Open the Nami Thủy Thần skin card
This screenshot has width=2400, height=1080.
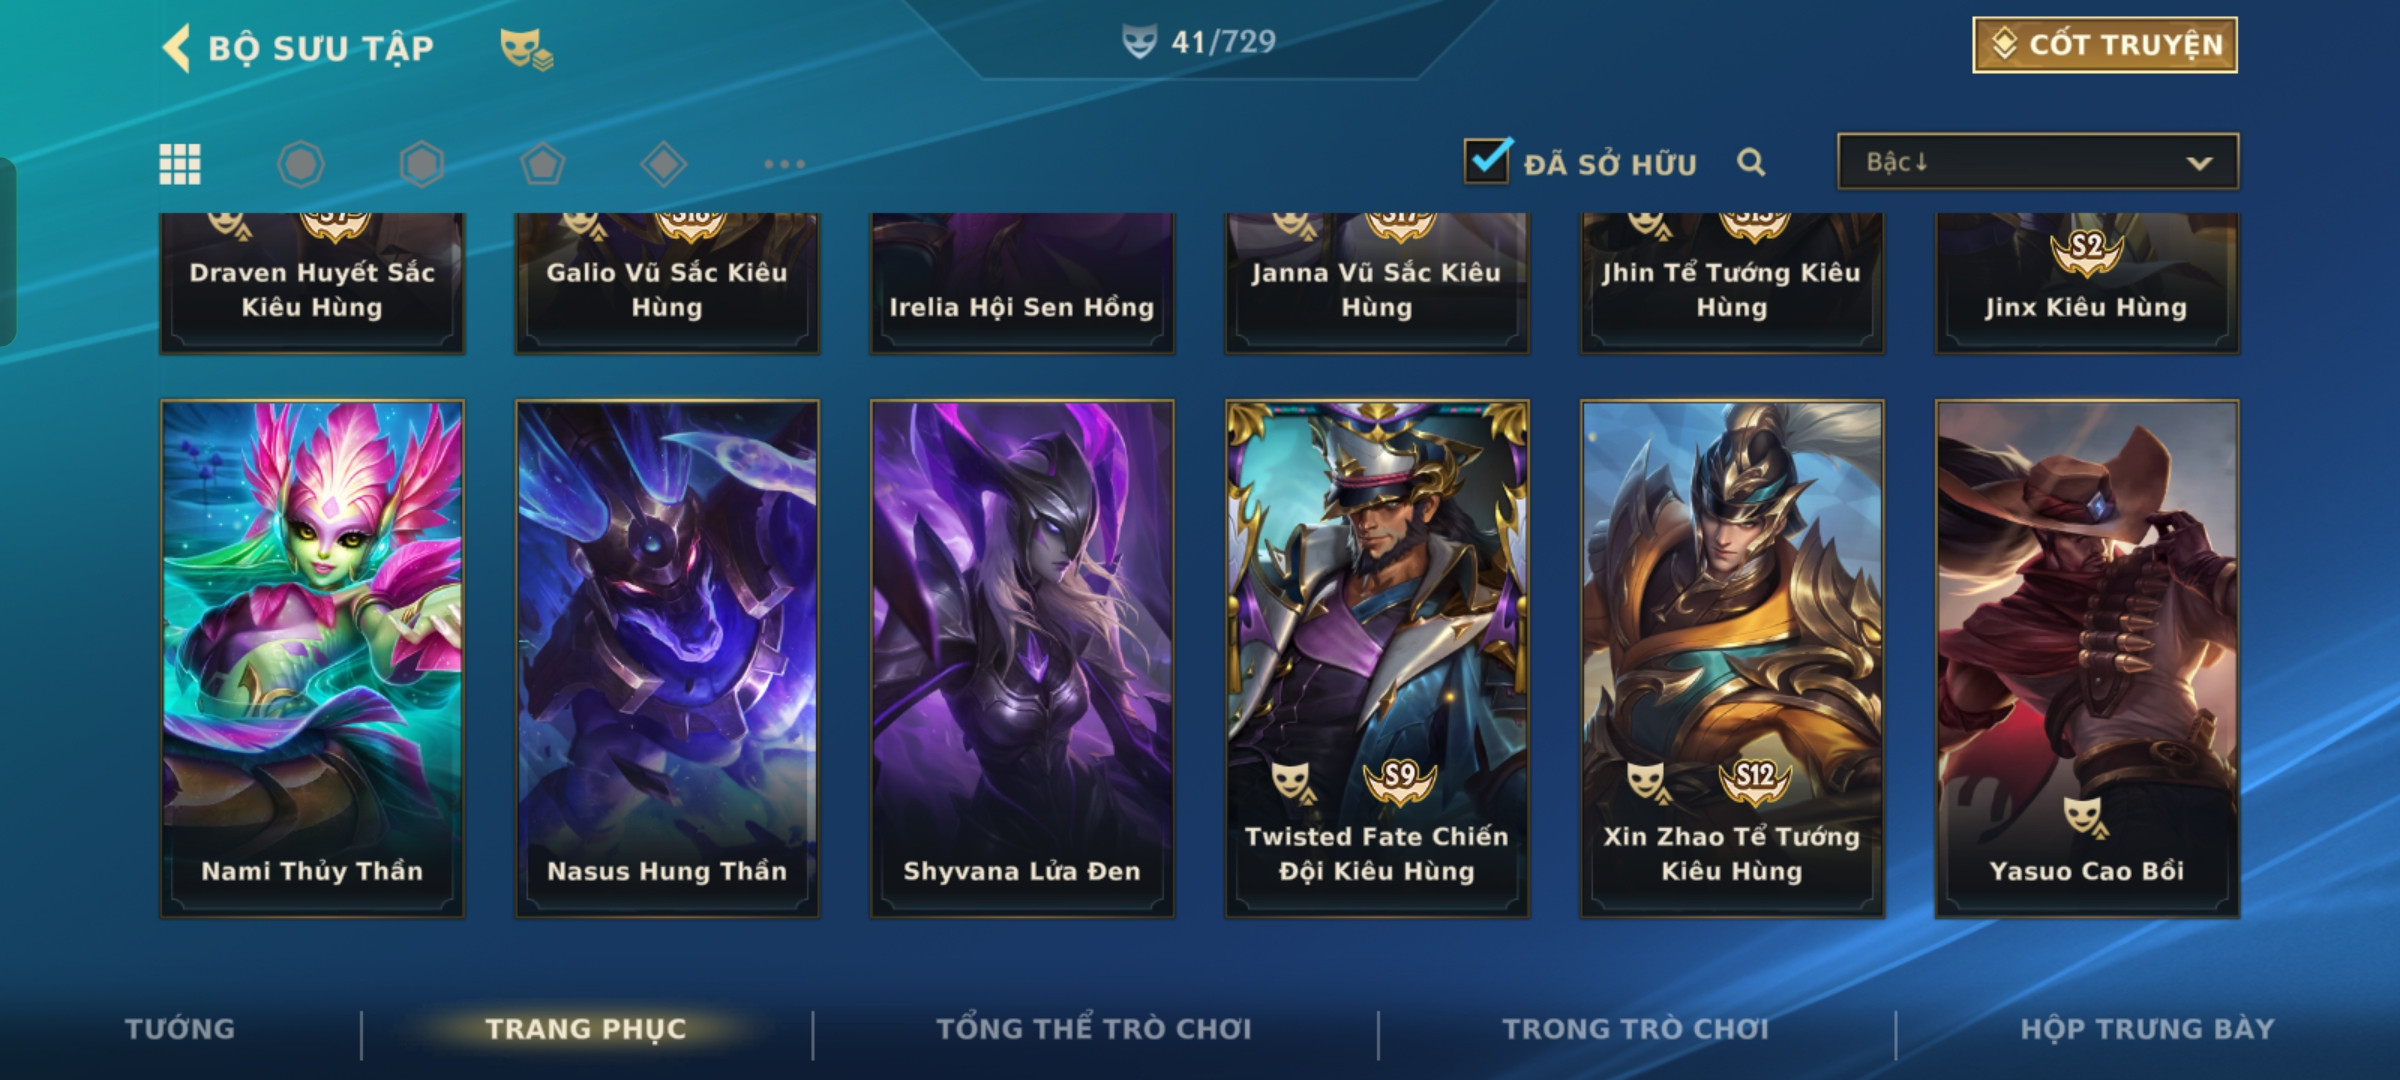312,659
